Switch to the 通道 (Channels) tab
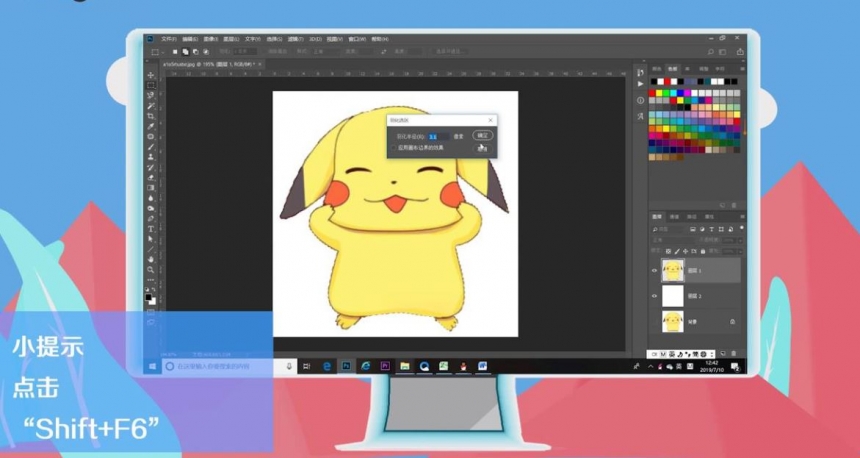Screen dimensions: 860x458 675,217
